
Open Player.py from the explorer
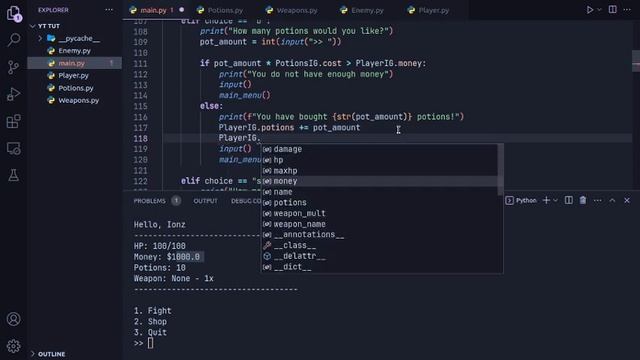coord(74,76)
